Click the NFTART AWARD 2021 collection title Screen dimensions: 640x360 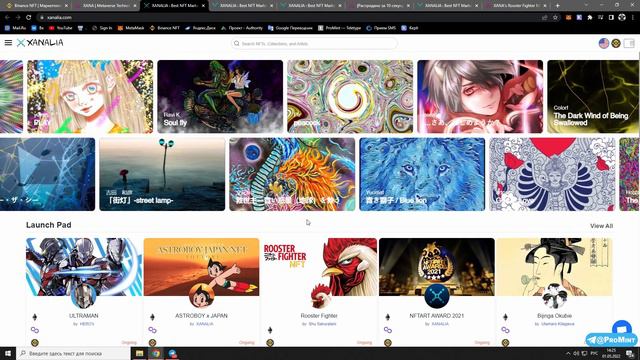point(436,316)
